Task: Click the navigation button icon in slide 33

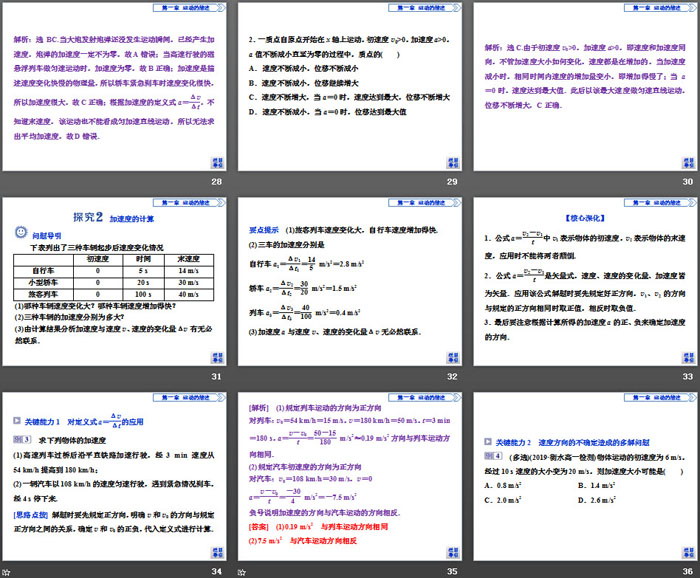Action: click(x=688, y=358)
